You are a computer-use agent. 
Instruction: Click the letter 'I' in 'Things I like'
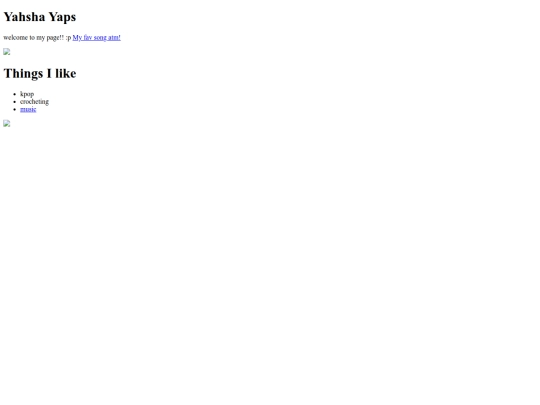[49, 73]
